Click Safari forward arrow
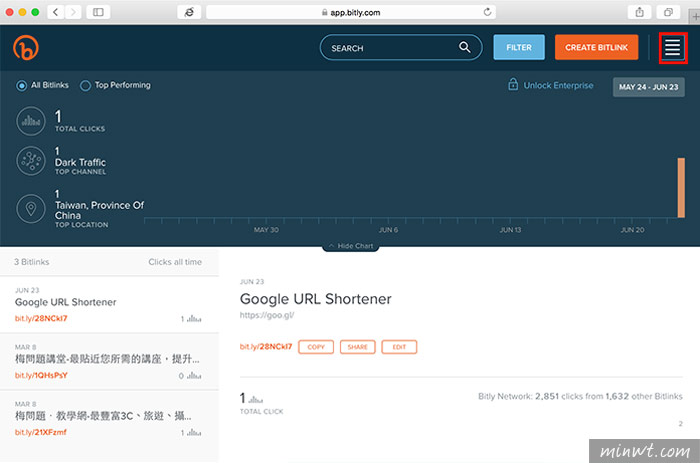 point(73,12)
